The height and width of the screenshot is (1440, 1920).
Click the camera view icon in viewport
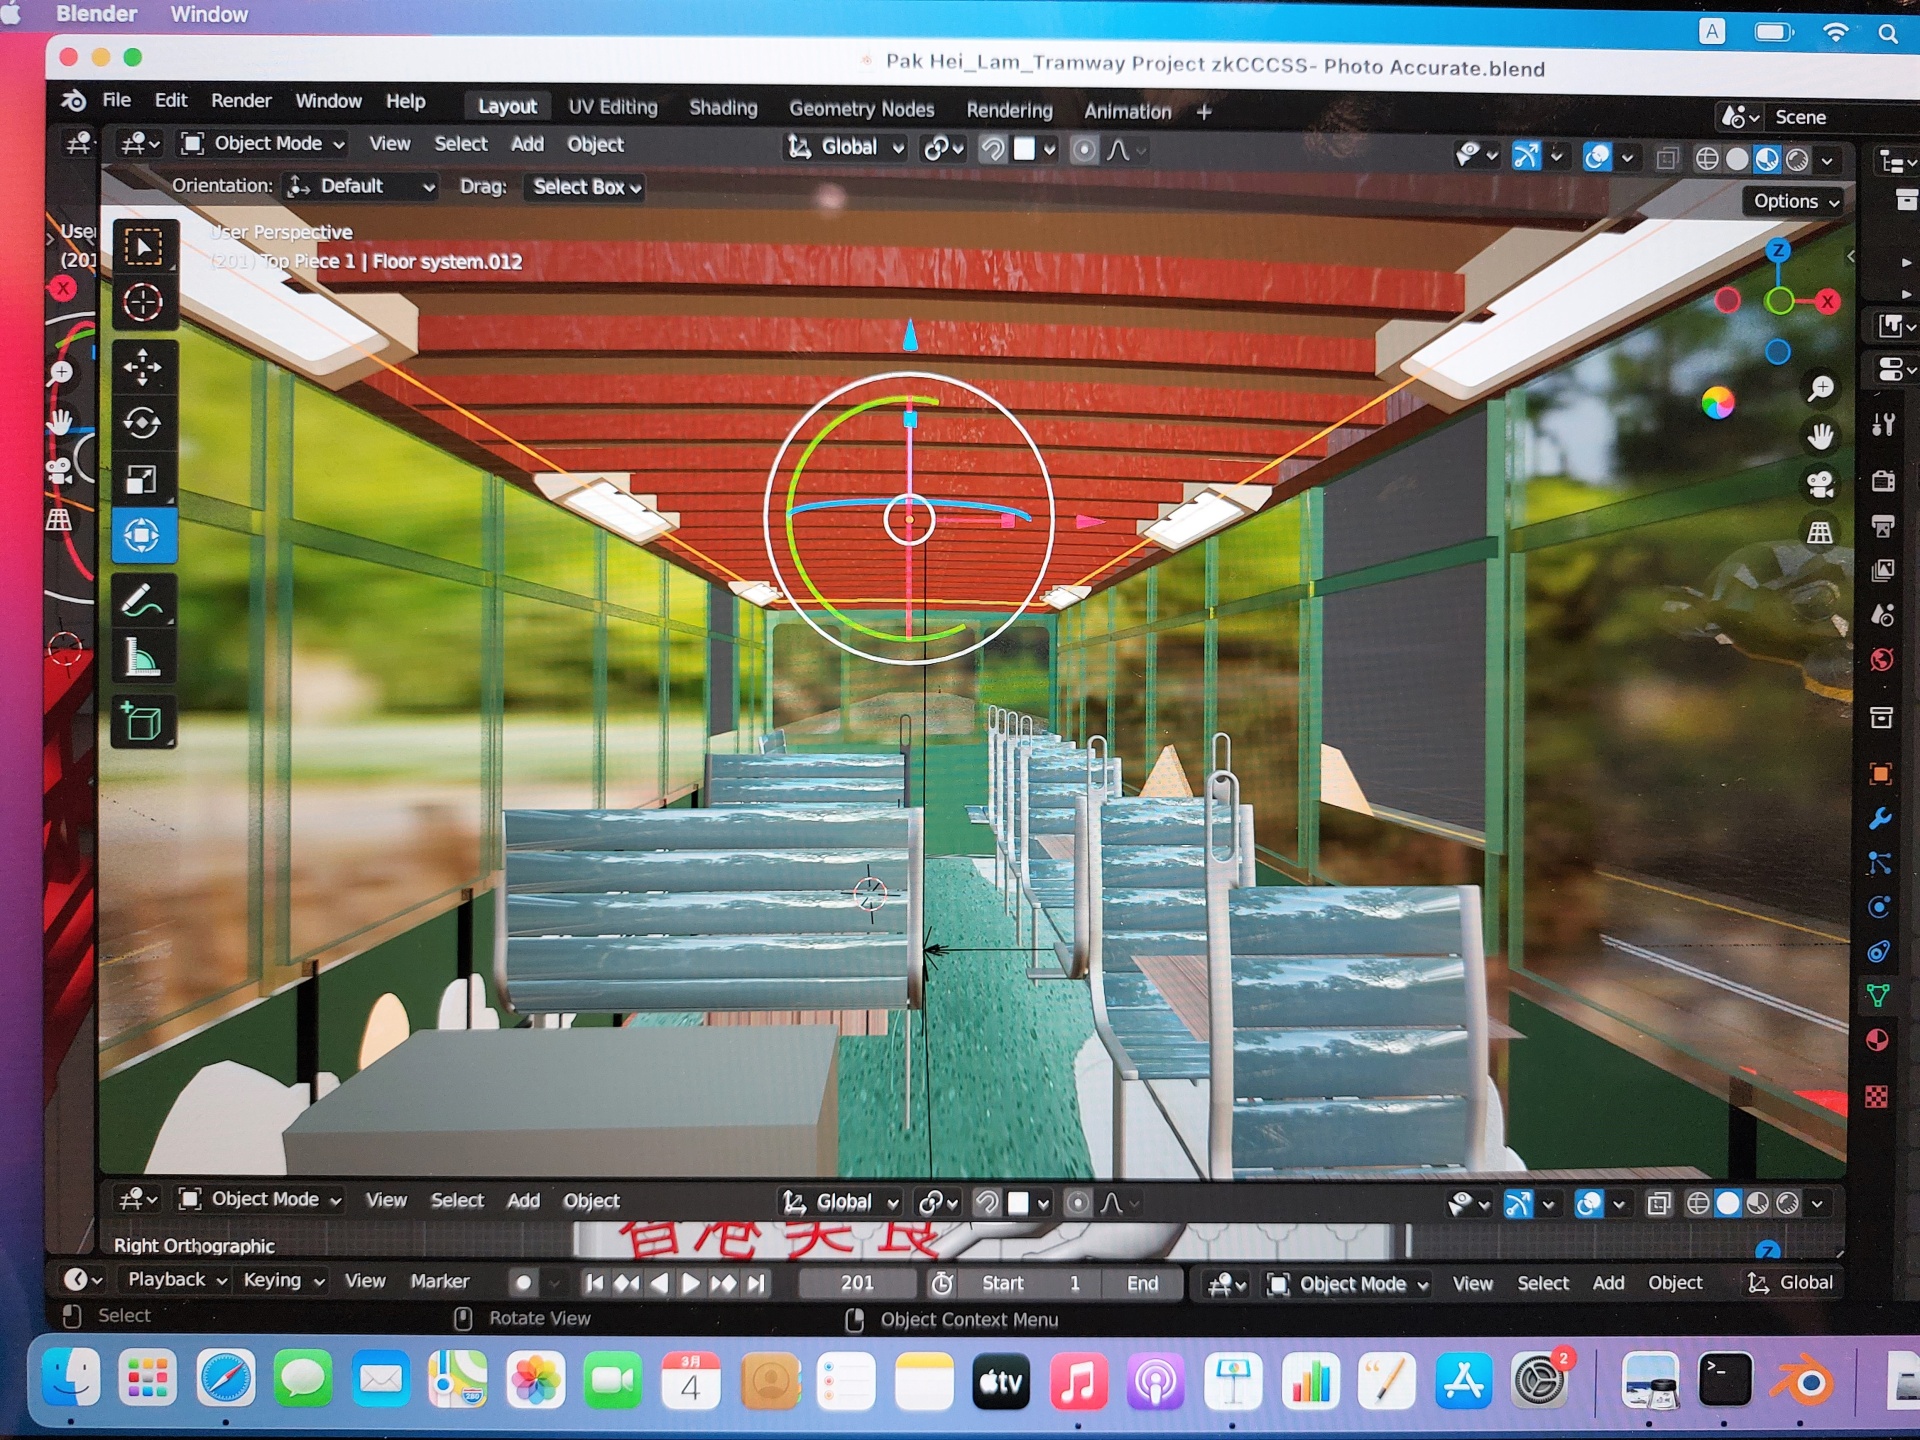click(x=1820, y=485)
